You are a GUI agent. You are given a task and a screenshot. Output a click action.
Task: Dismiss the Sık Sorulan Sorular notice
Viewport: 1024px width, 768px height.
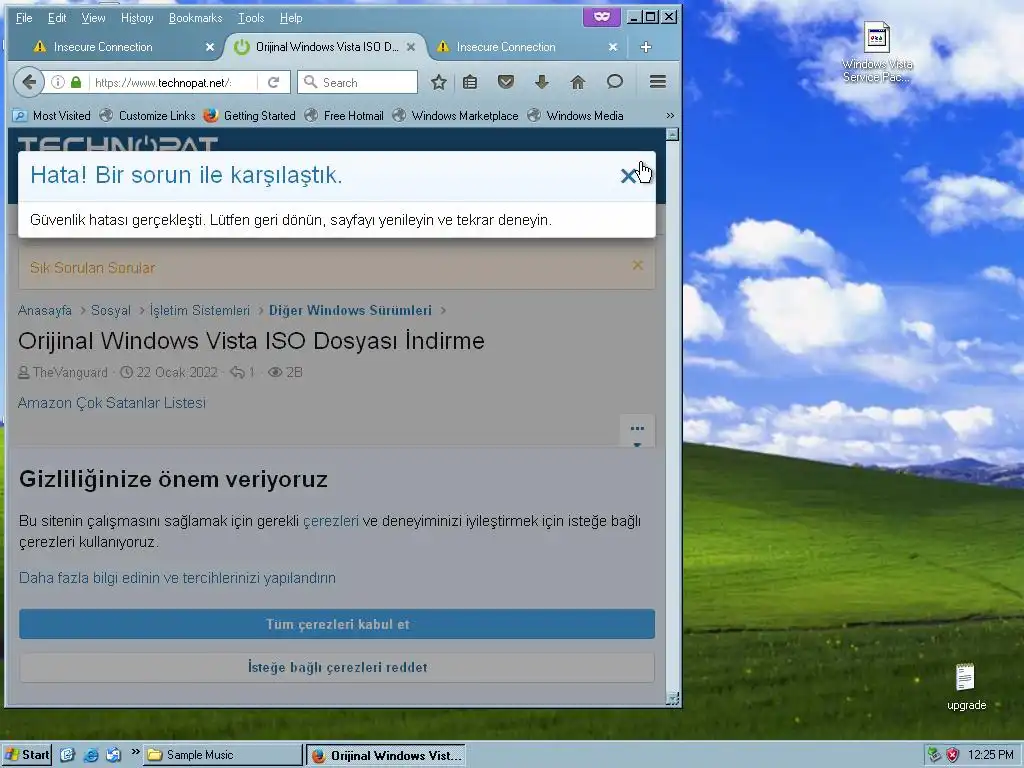pyautogui.click(x=638, y=265)
